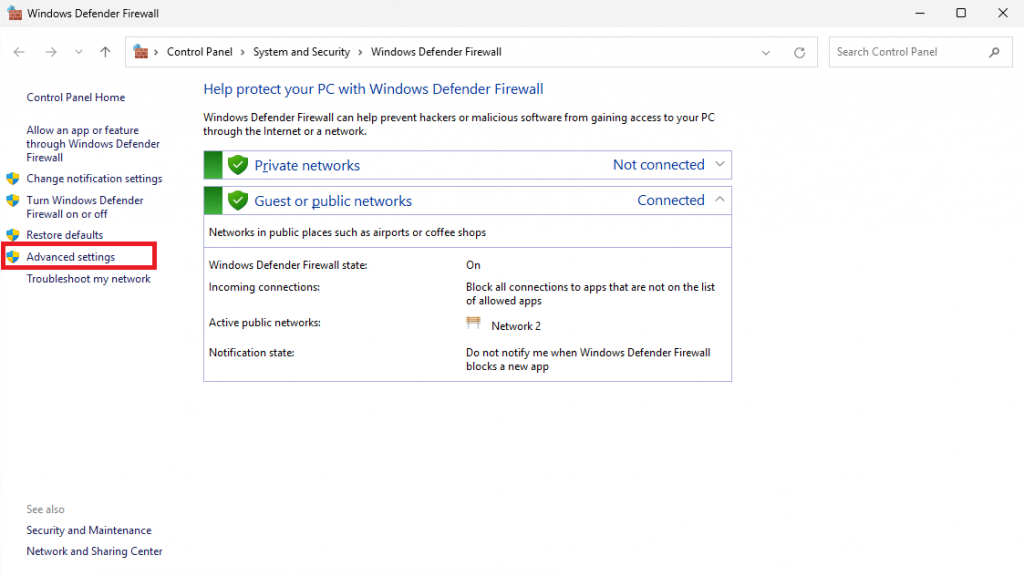Click 'Not connected' status text
The width and height of the screenshot is (1024, 576).
(x=658, y=165)
